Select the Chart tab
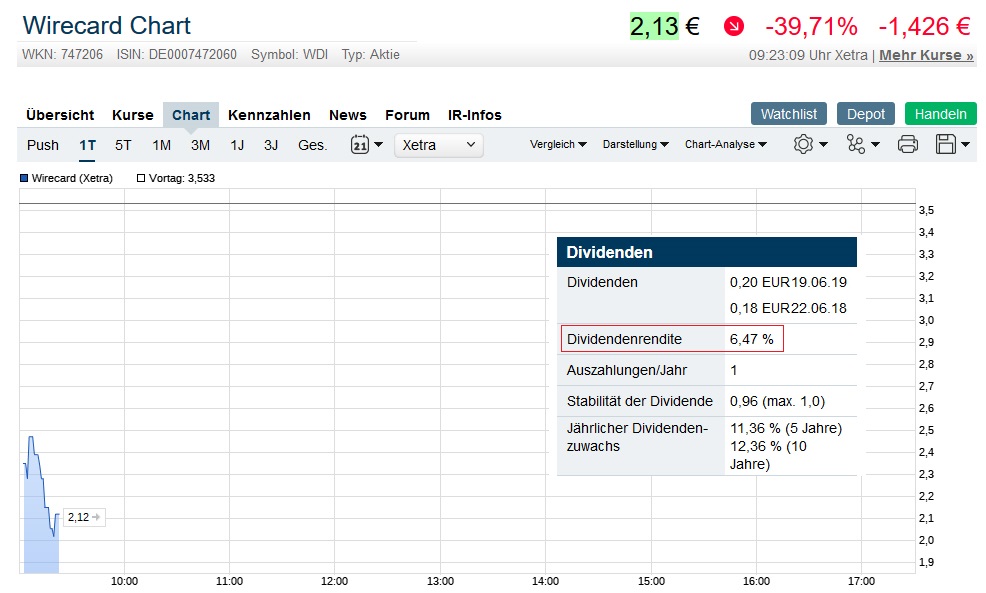The image size is (986, 593). [x=191, y=115]
